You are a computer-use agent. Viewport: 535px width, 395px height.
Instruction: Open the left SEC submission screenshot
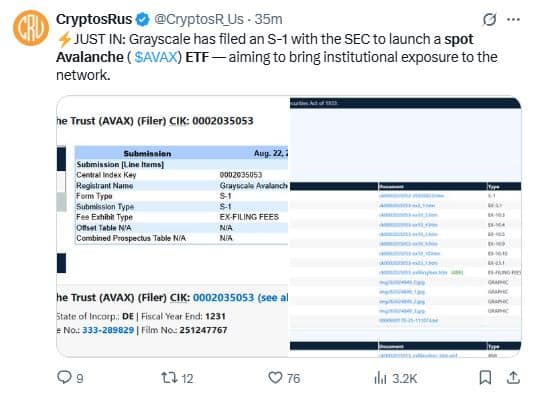coord(173,226)
